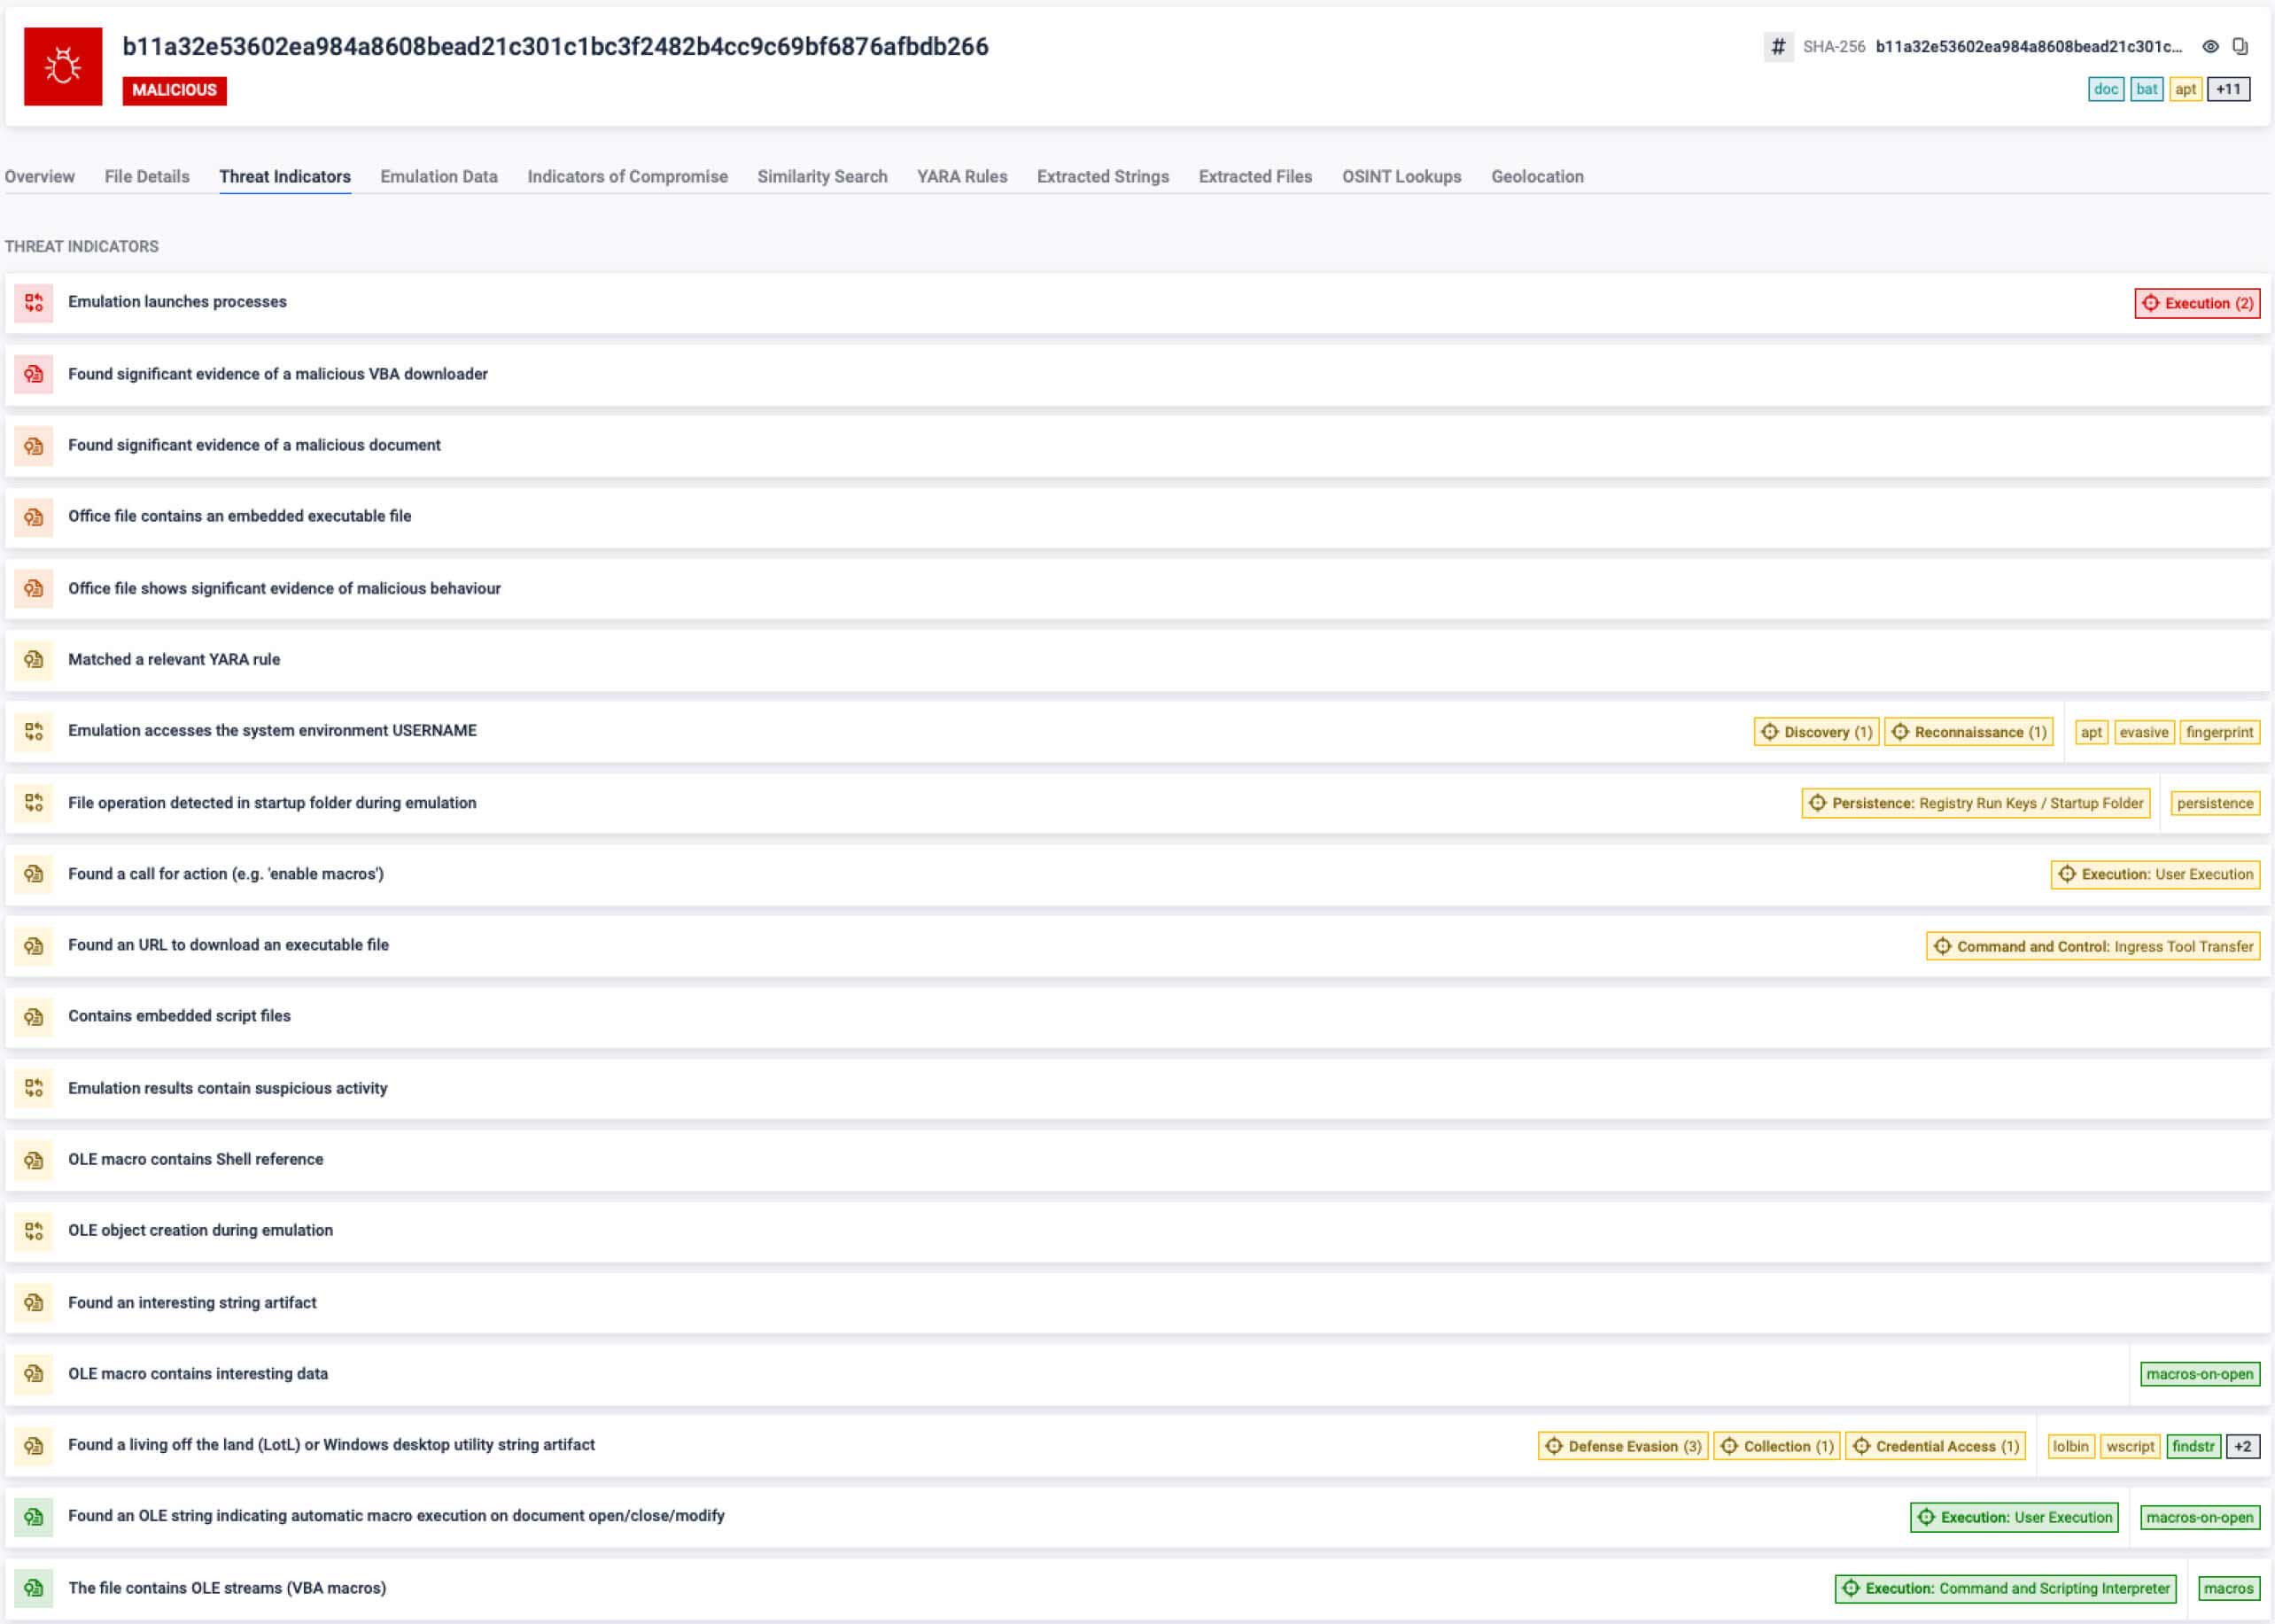Select the 'doc' tag in the header
The image size is (2275, 1624).
coord(2106,89)
